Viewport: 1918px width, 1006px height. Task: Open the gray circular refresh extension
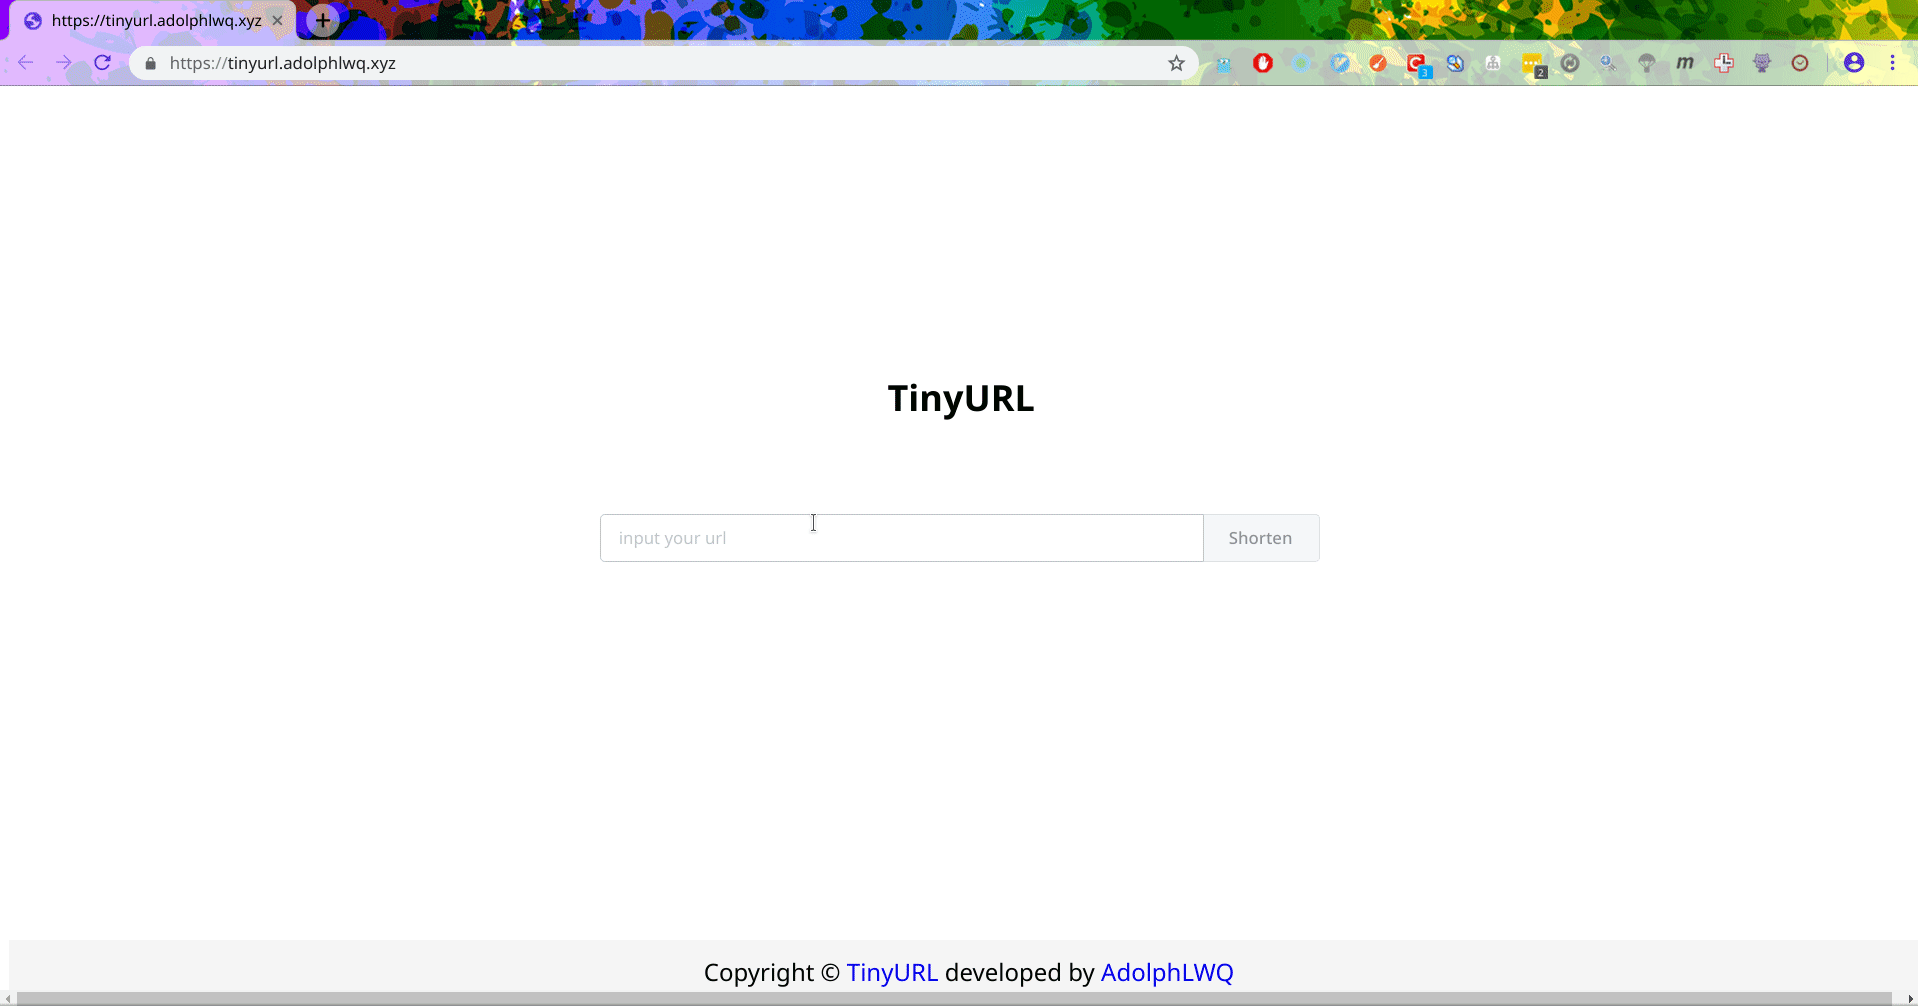tap(1570, 63)
